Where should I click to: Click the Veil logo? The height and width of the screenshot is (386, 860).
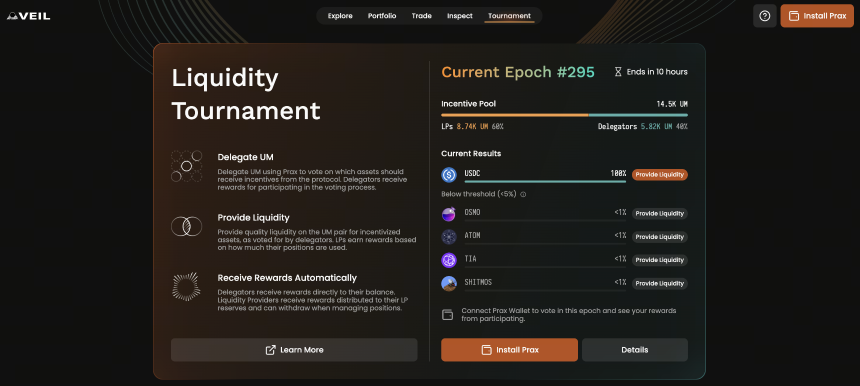coord(29,16)
